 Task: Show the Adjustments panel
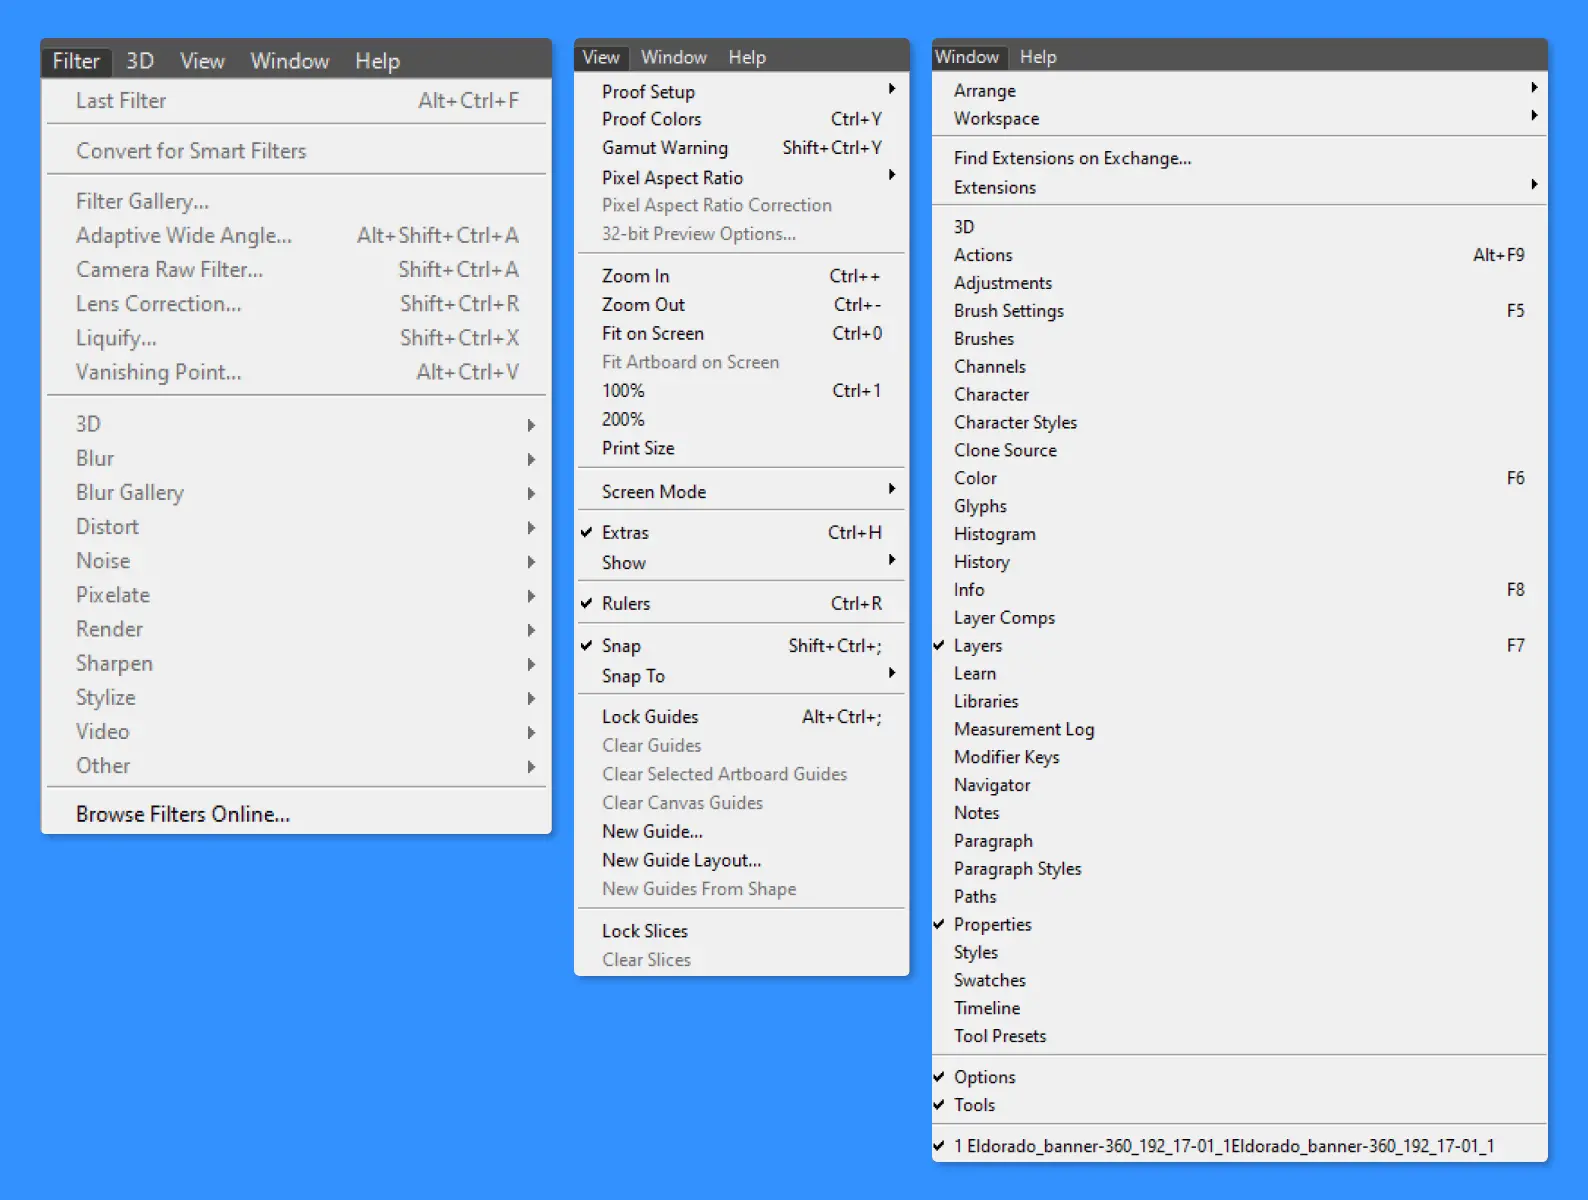(x=1239, y=283)
